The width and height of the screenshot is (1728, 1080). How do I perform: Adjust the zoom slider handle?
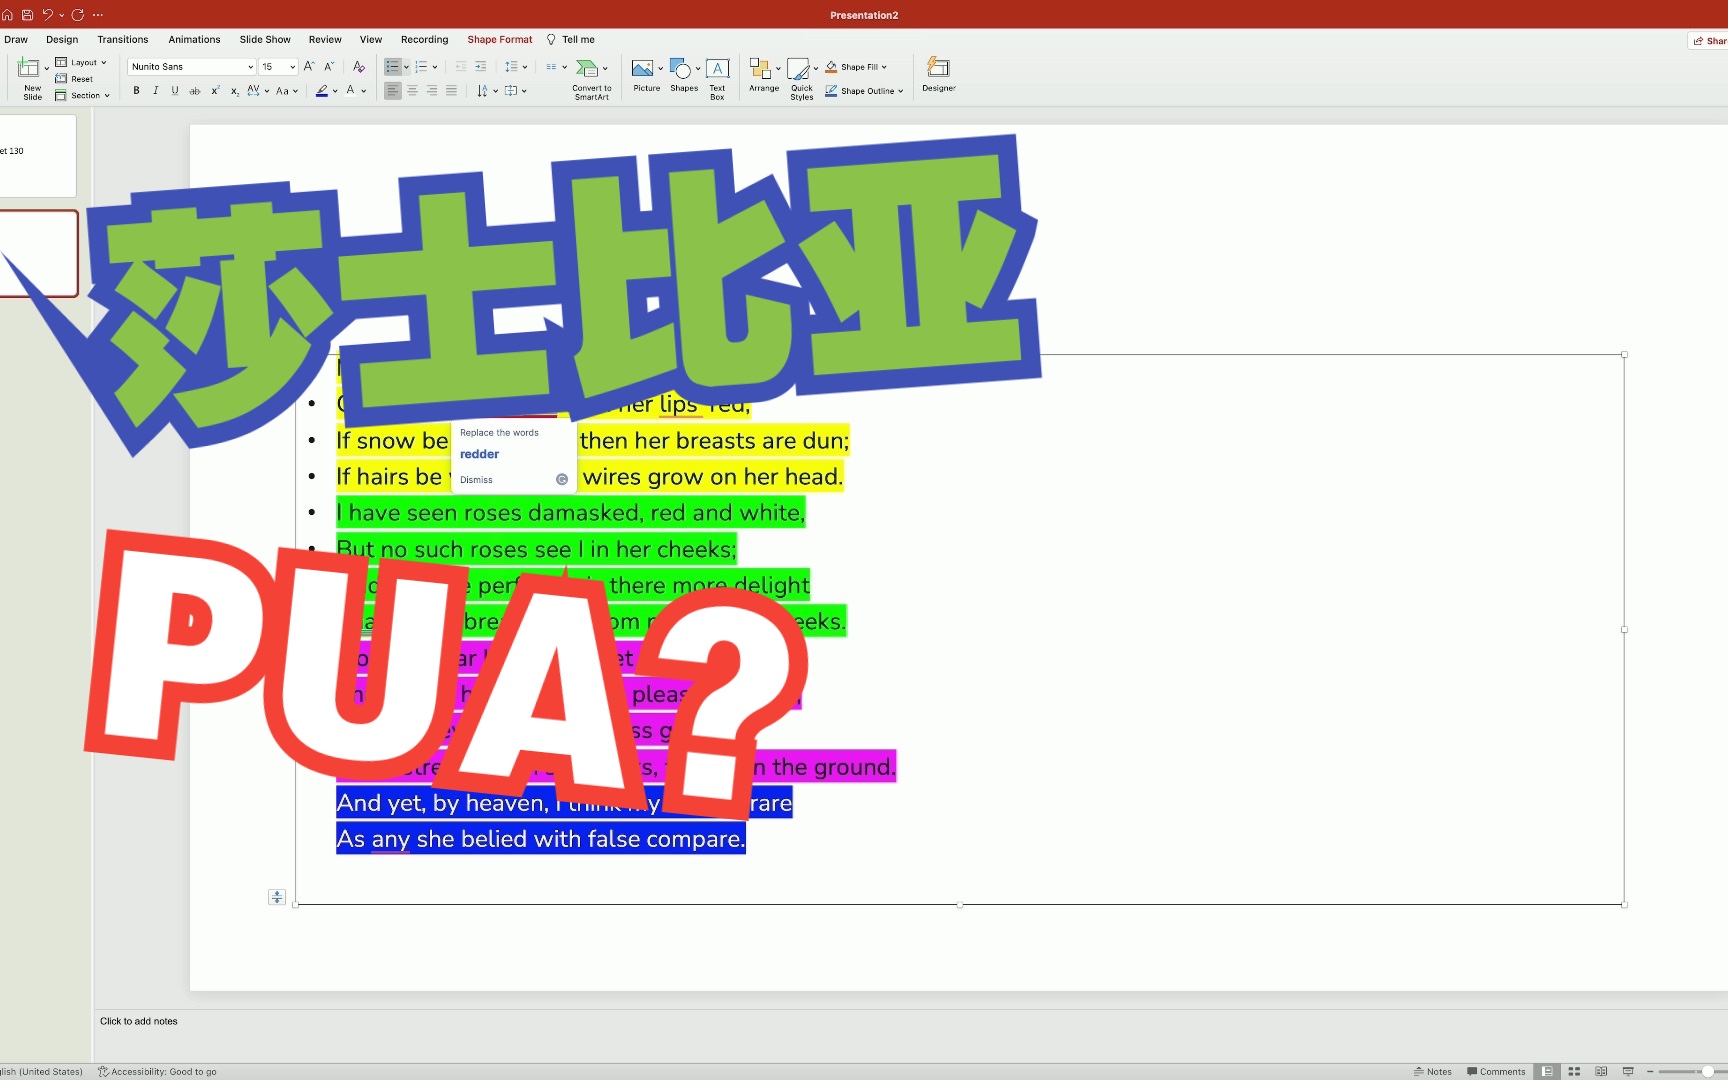click(x=1708, y=1071)
